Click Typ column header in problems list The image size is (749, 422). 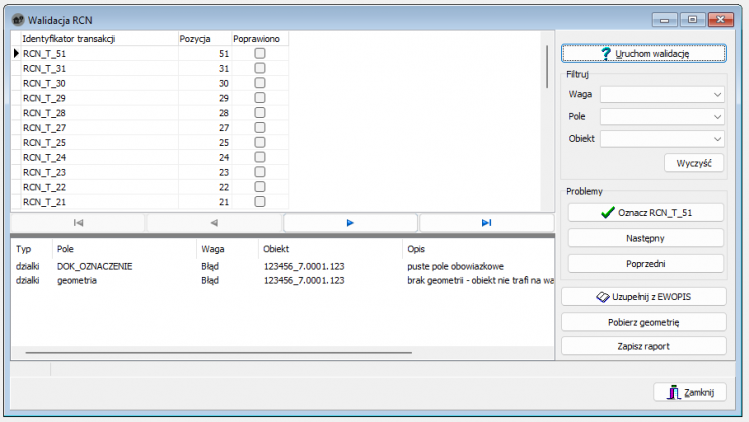tap(32, 249)
